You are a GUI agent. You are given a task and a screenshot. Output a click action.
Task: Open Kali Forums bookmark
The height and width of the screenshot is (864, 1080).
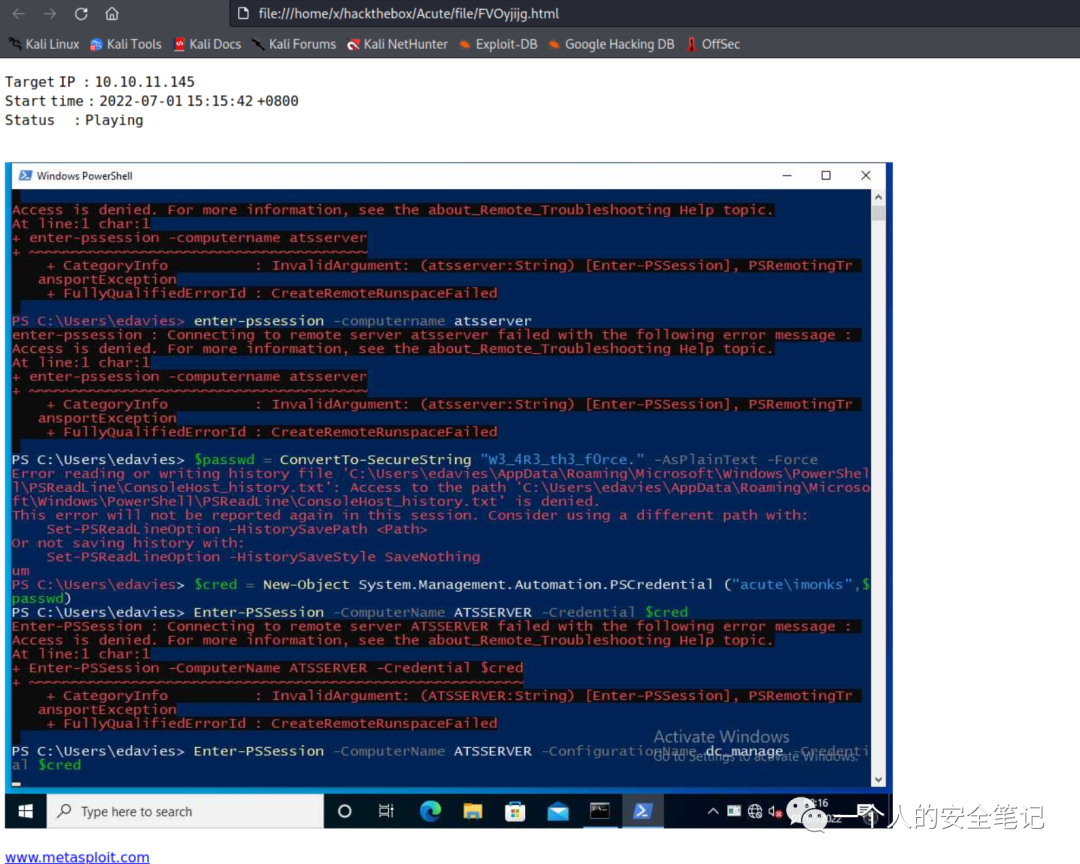(294, 44)
